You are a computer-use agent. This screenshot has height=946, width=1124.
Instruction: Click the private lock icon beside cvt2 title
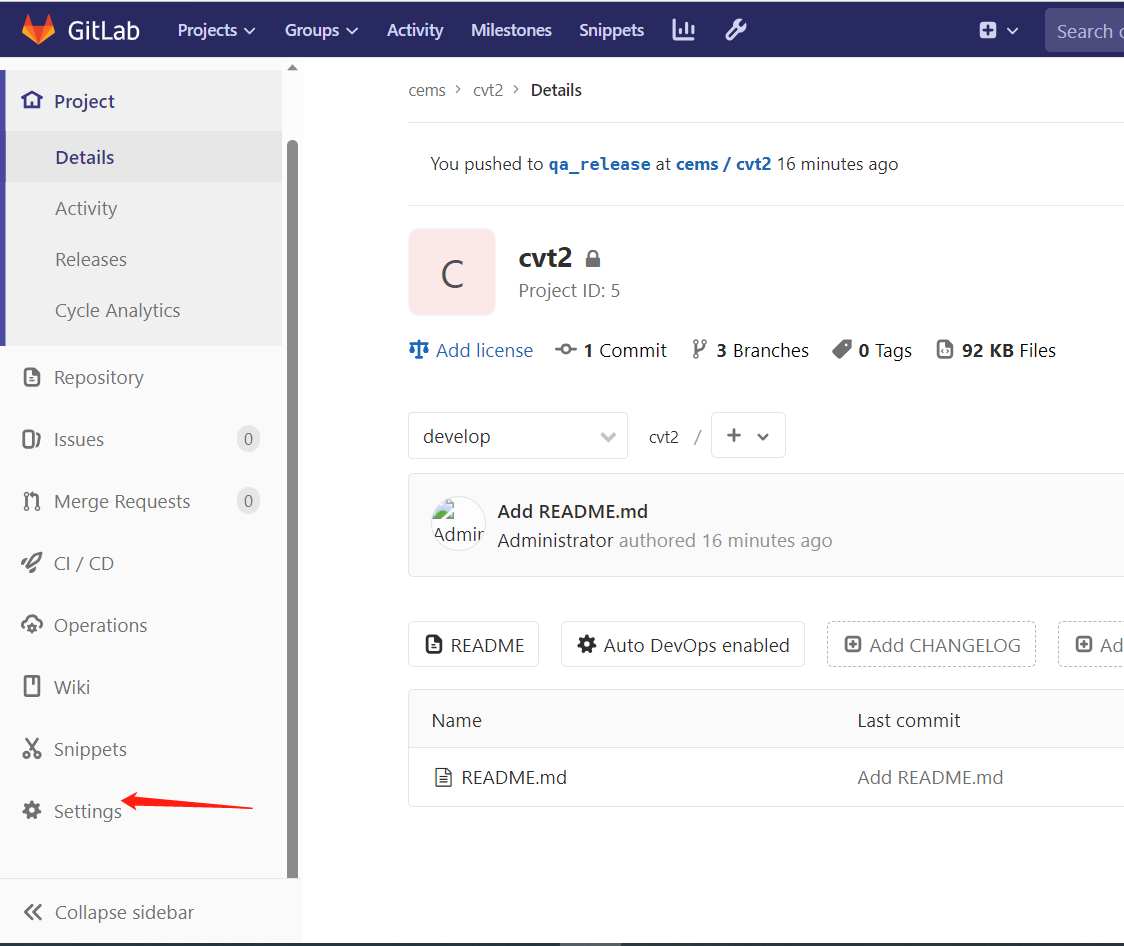(x=592, y=258)
